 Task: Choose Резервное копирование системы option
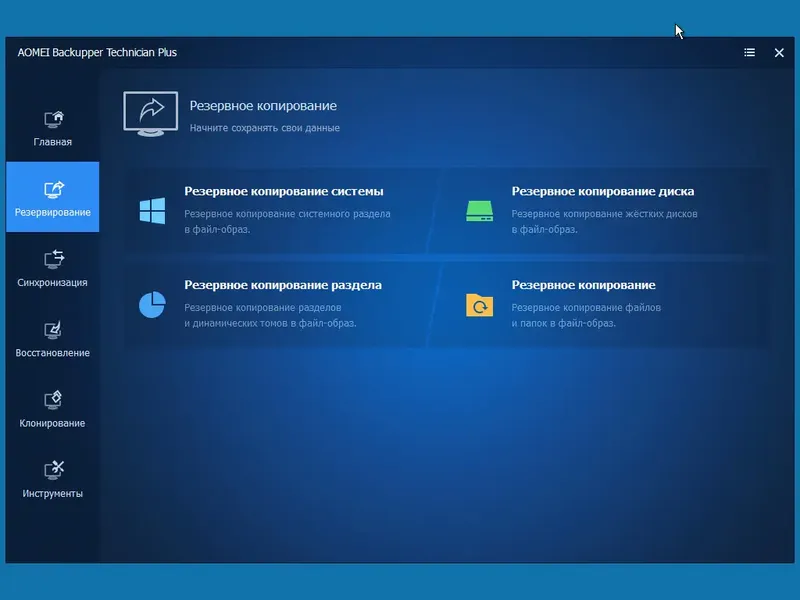pos(284,191)
